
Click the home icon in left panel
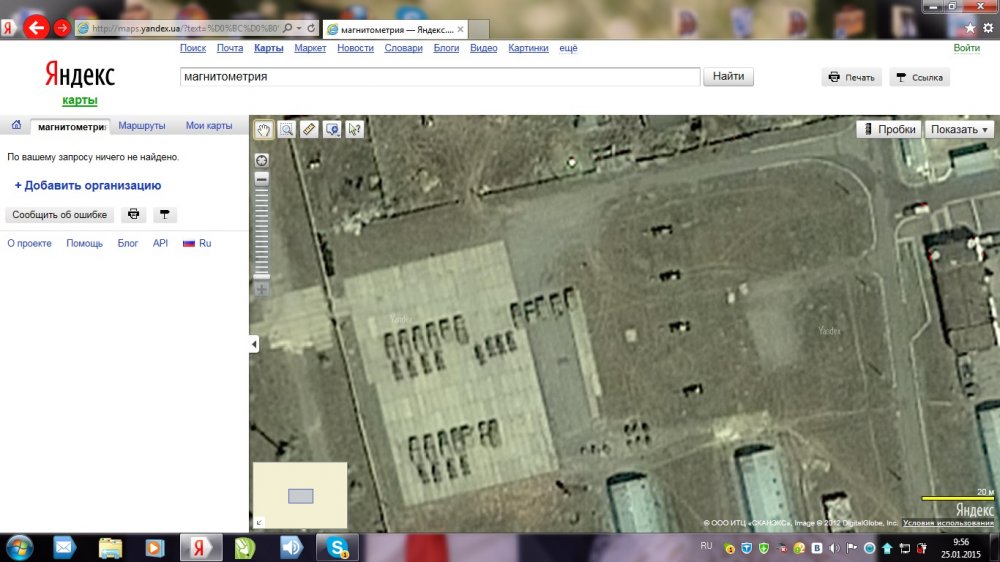coord(16,126)
